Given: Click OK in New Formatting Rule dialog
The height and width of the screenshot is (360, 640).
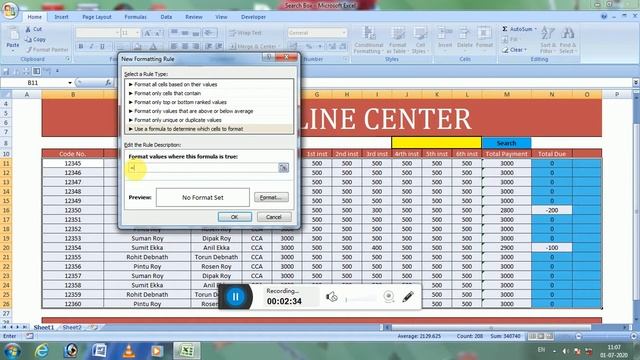Looking at the screenshot, I should point(234,217).
